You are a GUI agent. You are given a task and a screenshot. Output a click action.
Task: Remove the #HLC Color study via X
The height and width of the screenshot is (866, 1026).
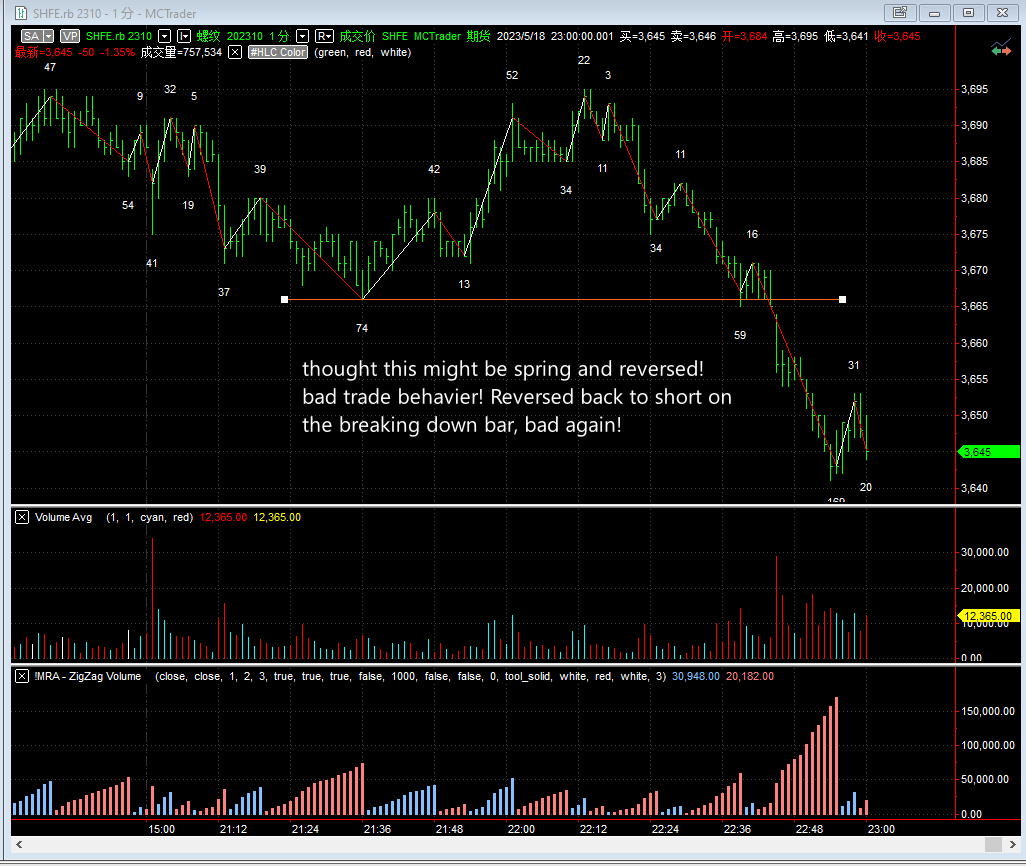(235, 52)
